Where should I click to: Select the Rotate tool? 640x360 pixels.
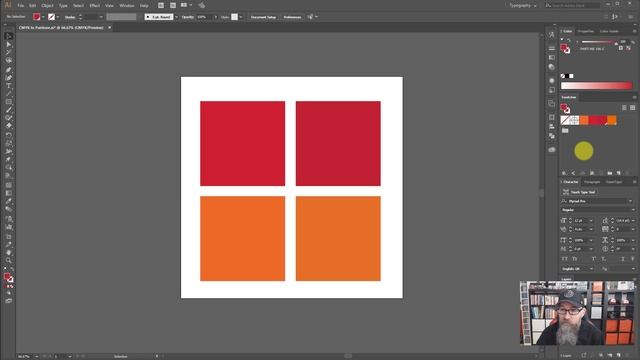pyautogui.click(x=9, y=135)
